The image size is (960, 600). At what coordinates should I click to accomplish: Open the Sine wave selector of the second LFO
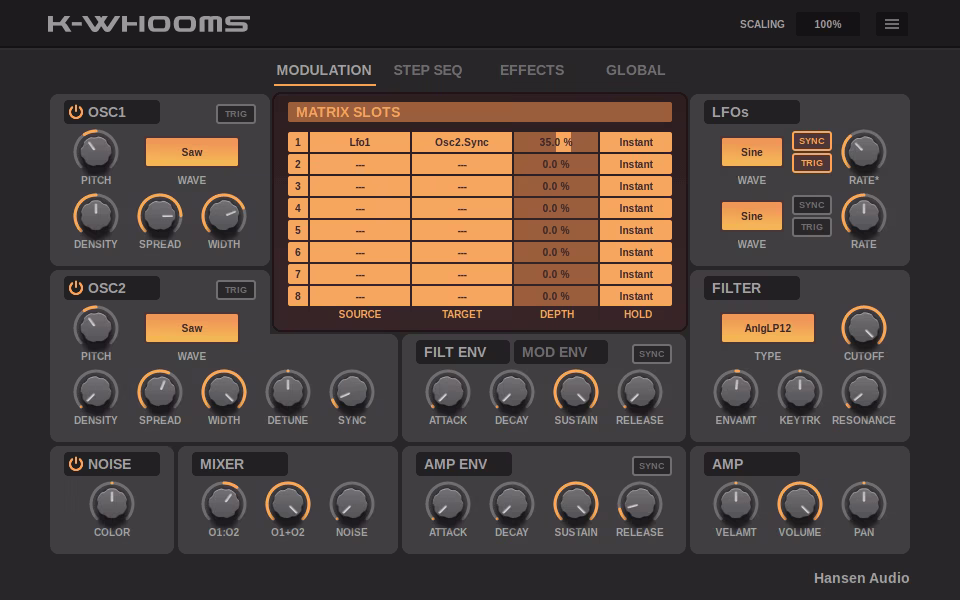[751, 216]
